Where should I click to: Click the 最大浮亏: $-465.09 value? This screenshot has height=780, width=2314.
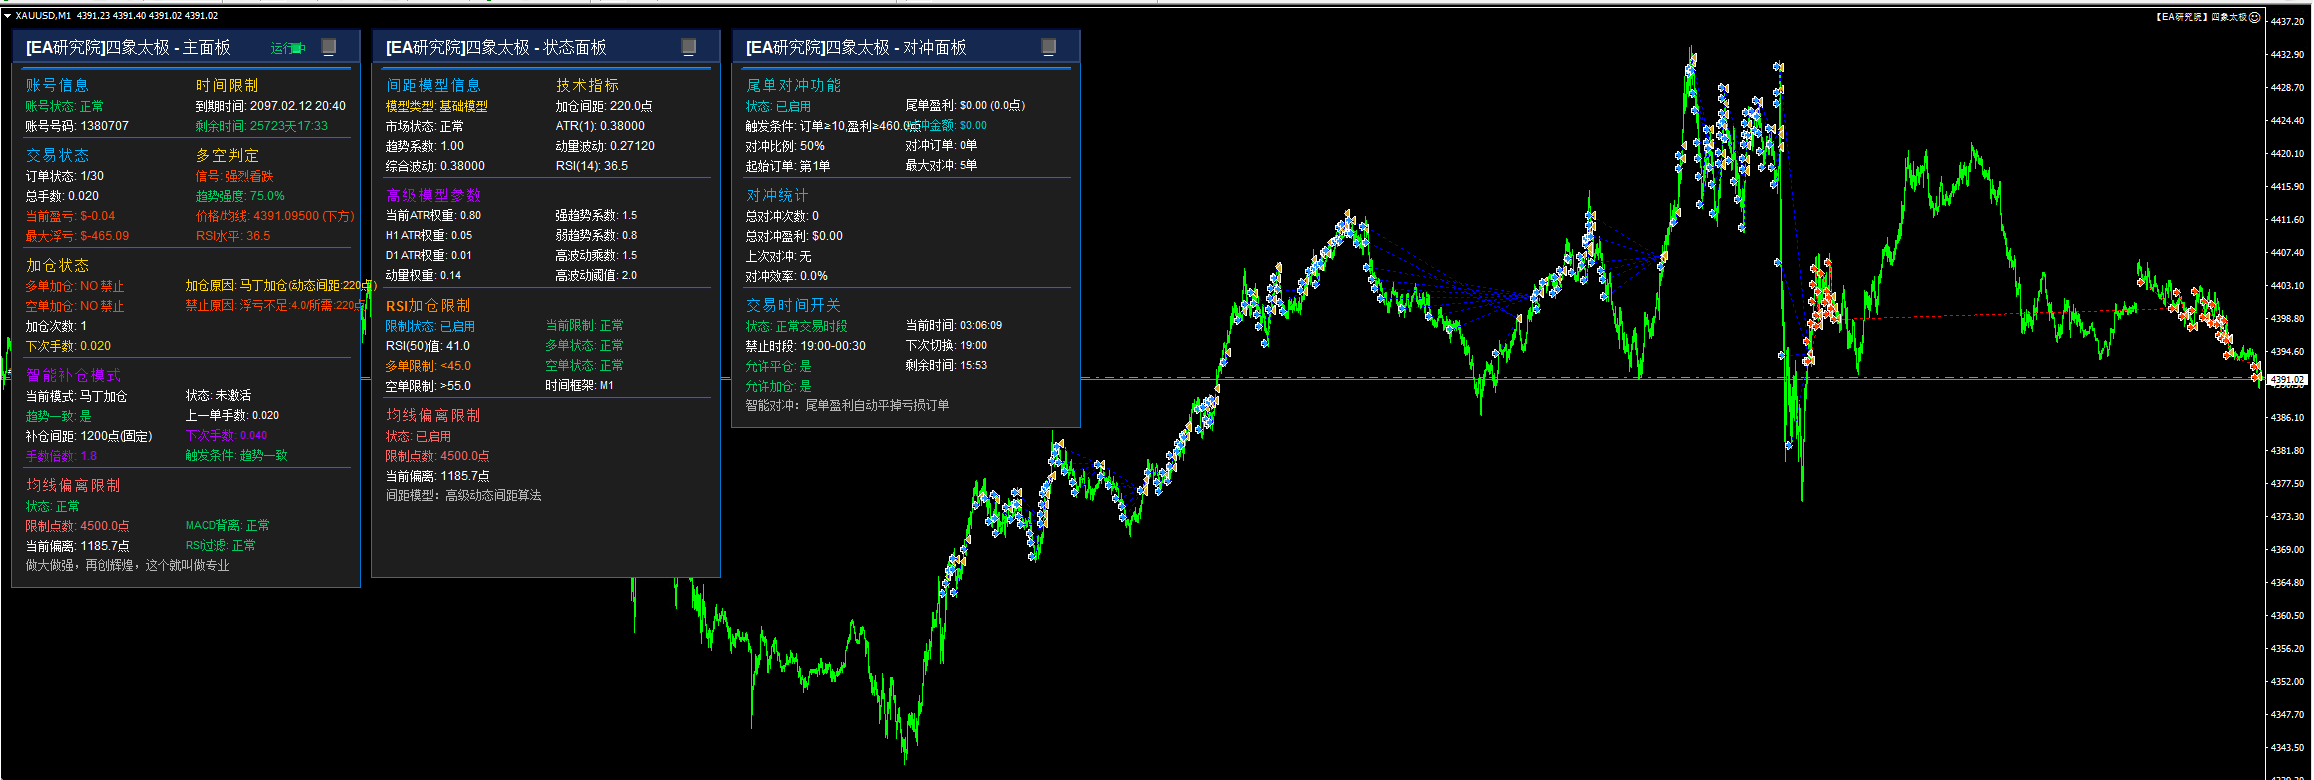coord(77,236)
